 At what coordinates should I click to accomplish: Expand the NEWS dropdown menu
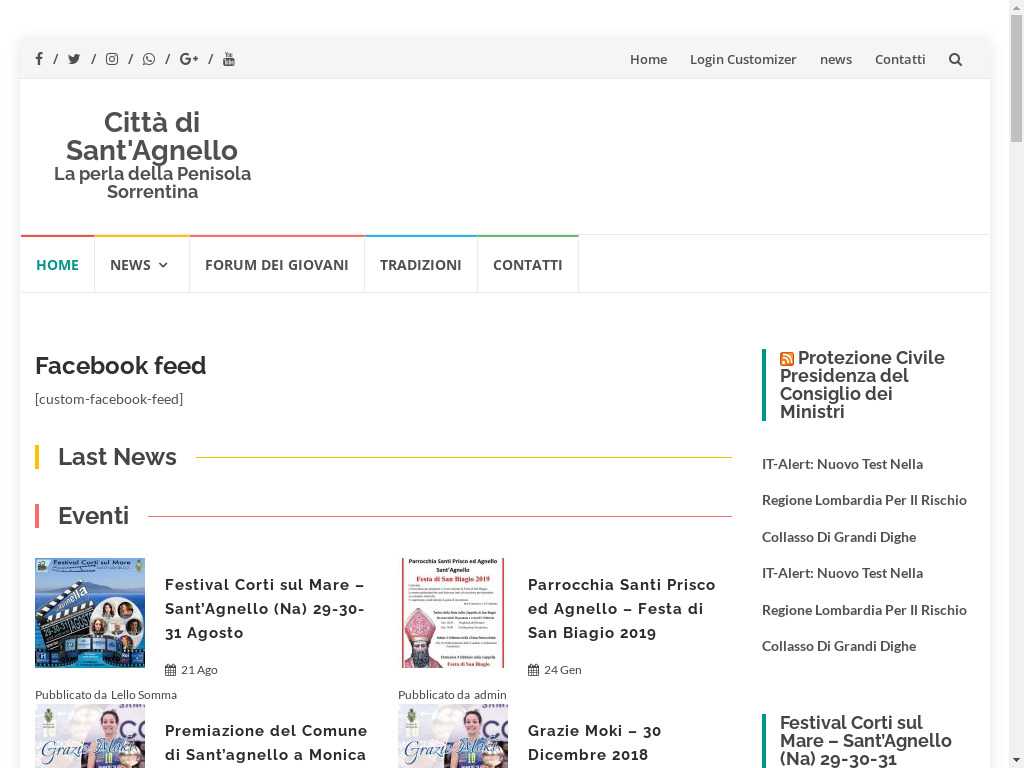[141, 265]
